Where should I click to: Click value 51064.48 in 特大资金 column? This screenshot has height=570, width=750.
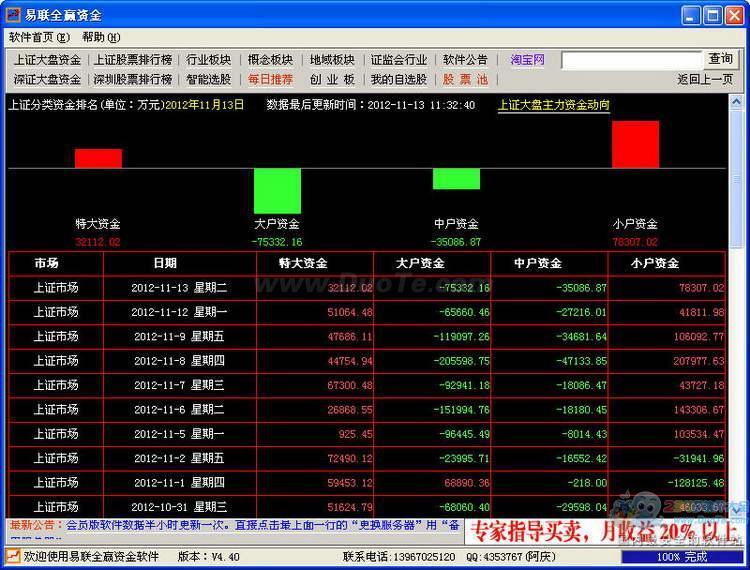coord(350,313)
